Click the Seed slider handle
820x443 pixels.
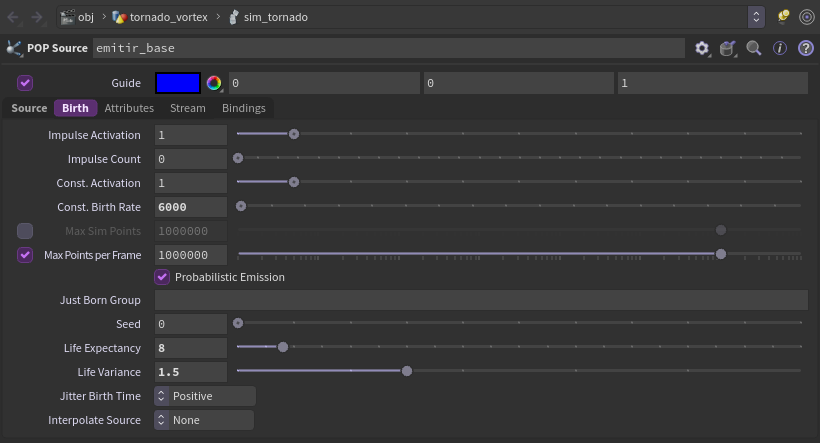point(238,323)
